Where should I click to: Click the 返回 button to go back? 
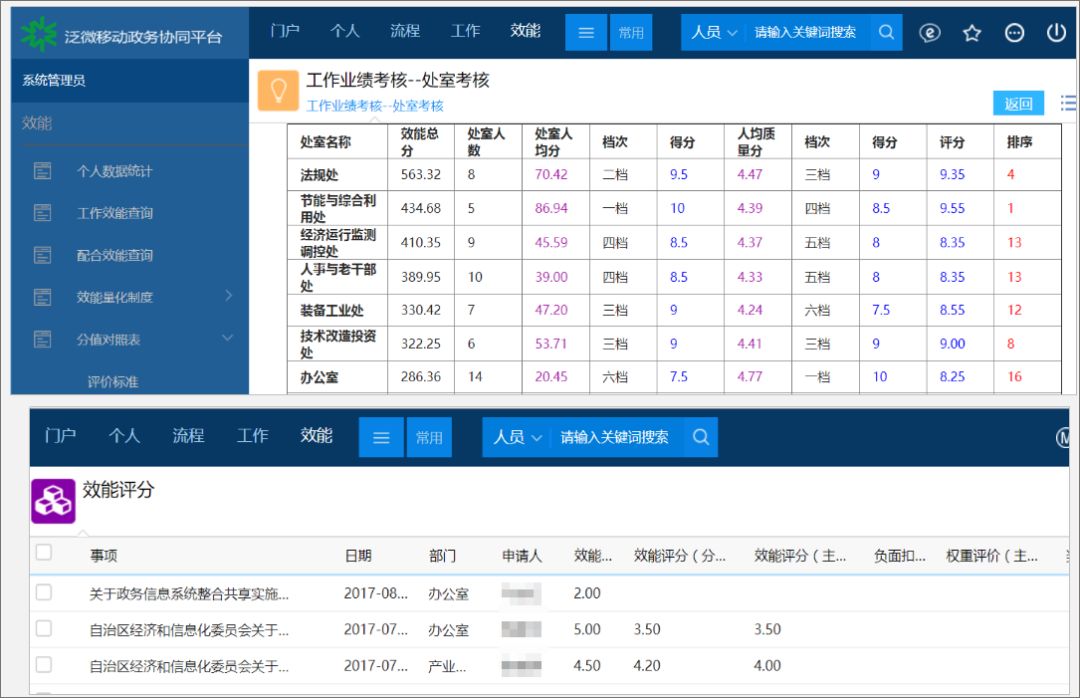point(1018,102)
